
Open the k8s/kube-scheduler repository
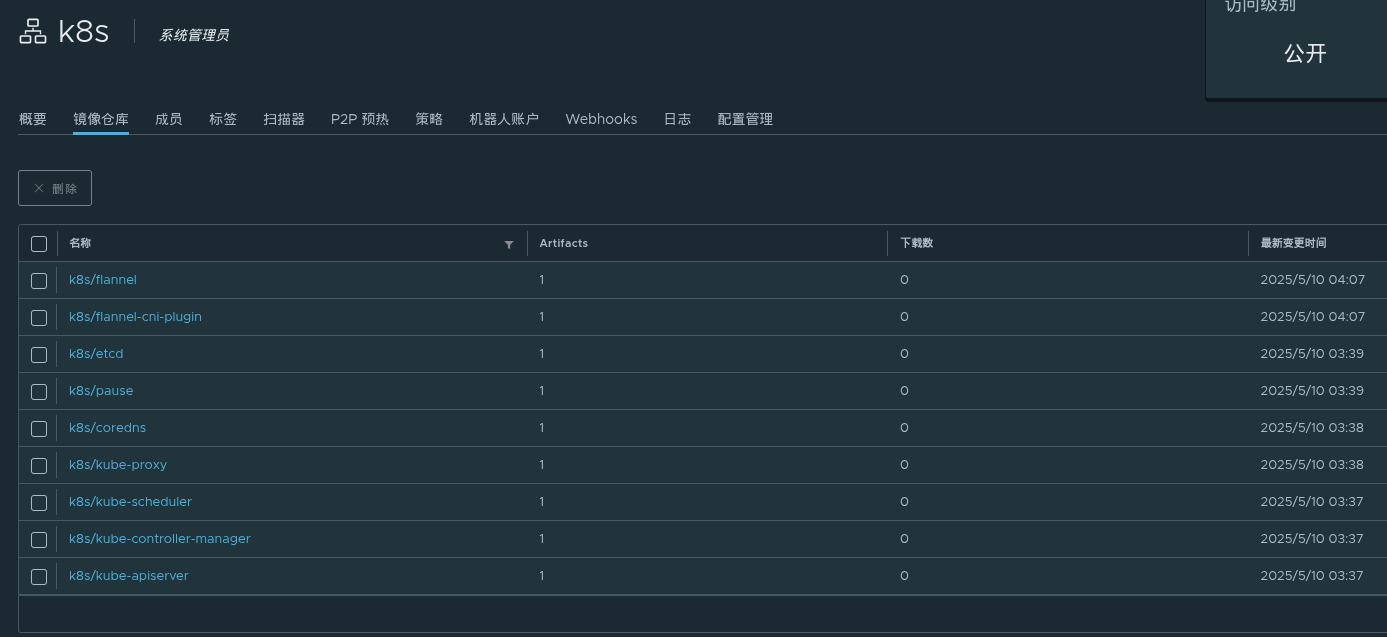point(130,502)
